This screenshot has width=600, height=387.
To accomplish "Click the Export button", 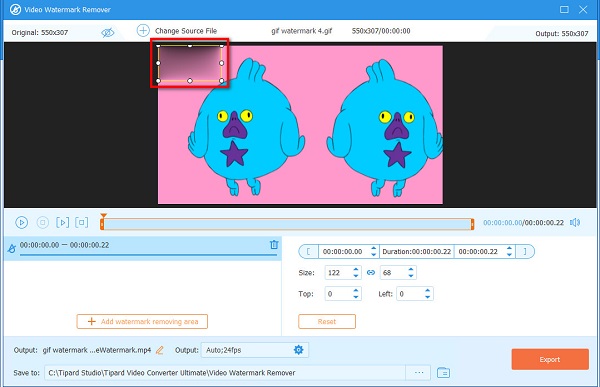I will 550,359.
